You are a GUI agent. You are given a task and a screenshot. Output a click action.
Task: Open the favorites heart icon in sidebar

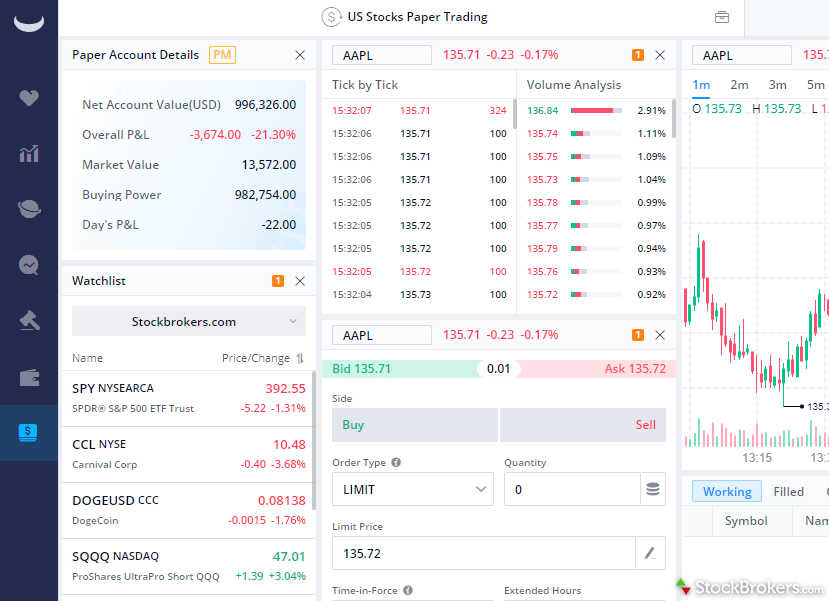click(29, 98)
